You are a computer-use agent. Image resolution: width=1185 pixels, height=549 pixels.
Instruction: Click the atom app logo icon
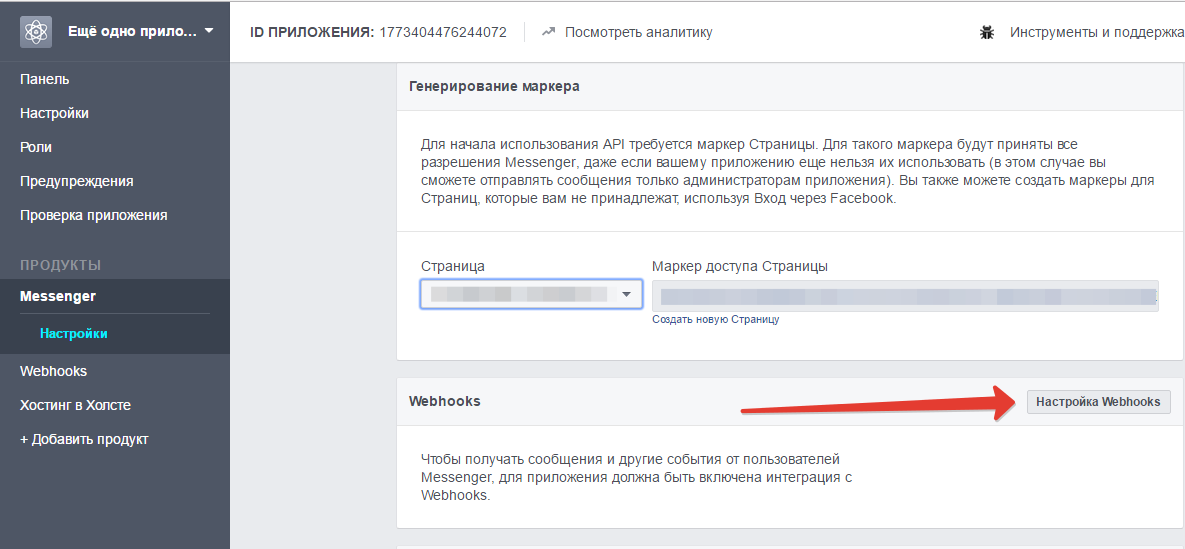point(36,32)
